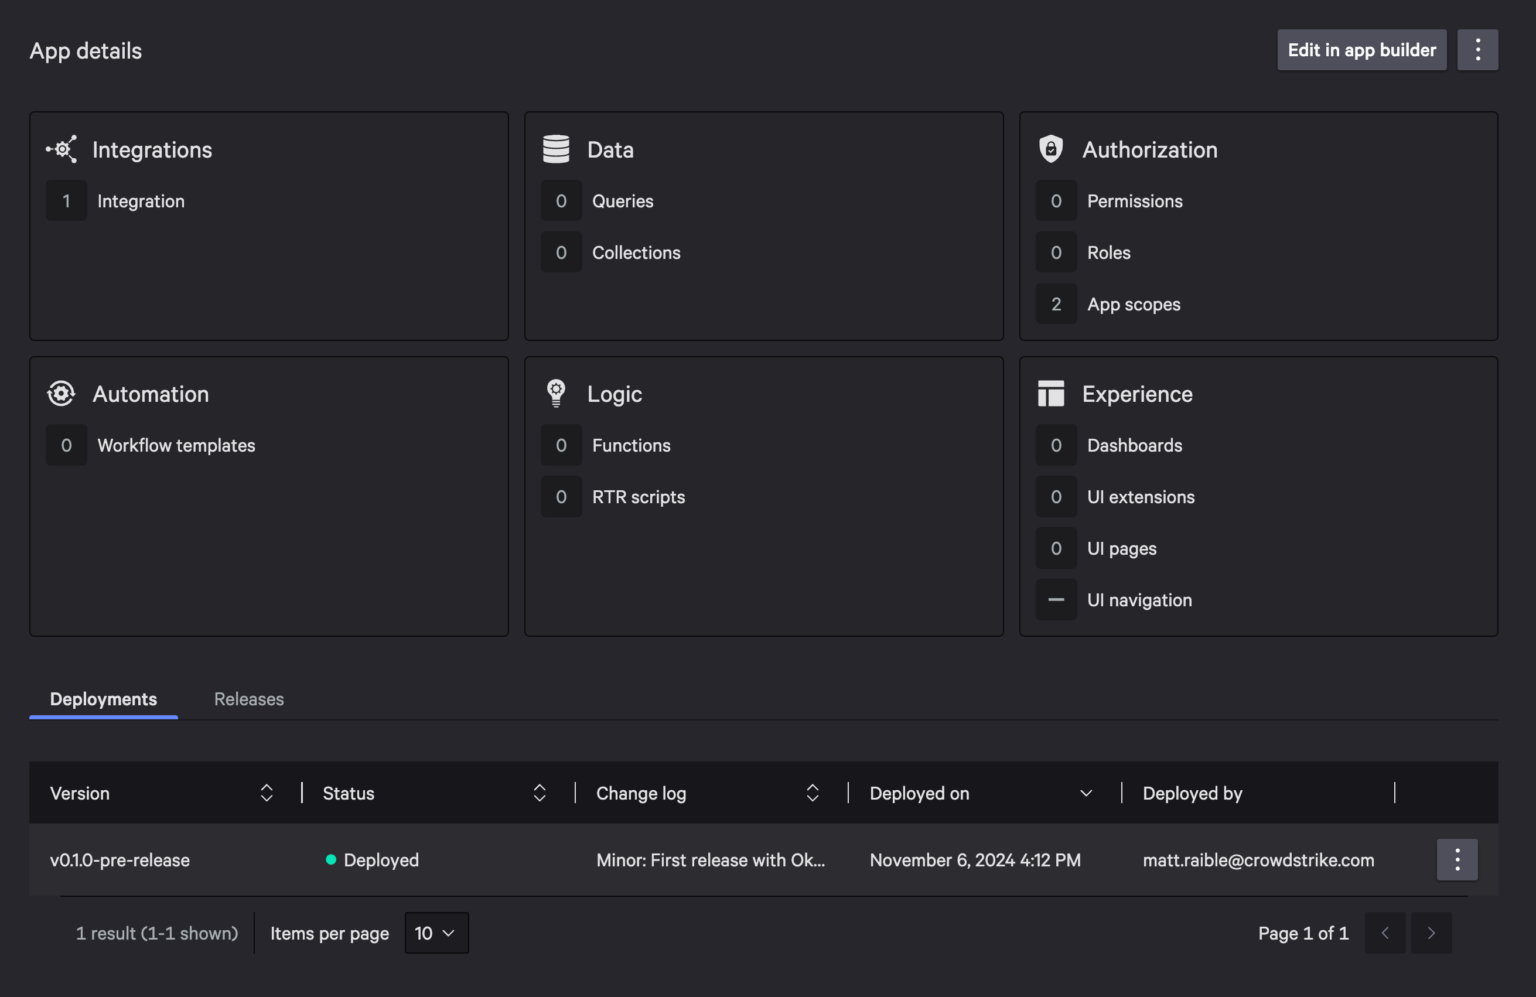Screen dimensions: 1536x997
Task: Open the Deployed on column chevron
Action: [1086, 792]
